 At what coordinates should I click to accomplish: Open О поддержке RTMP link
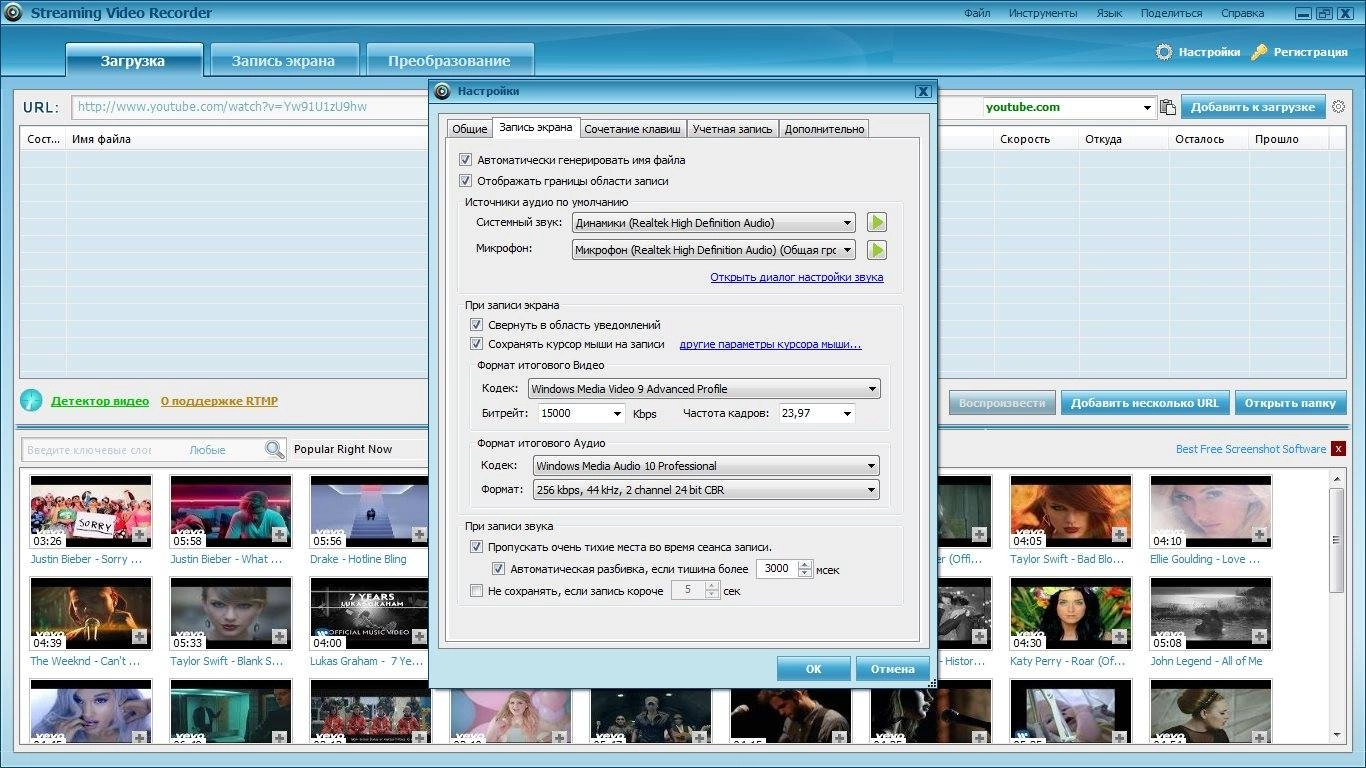219,401
